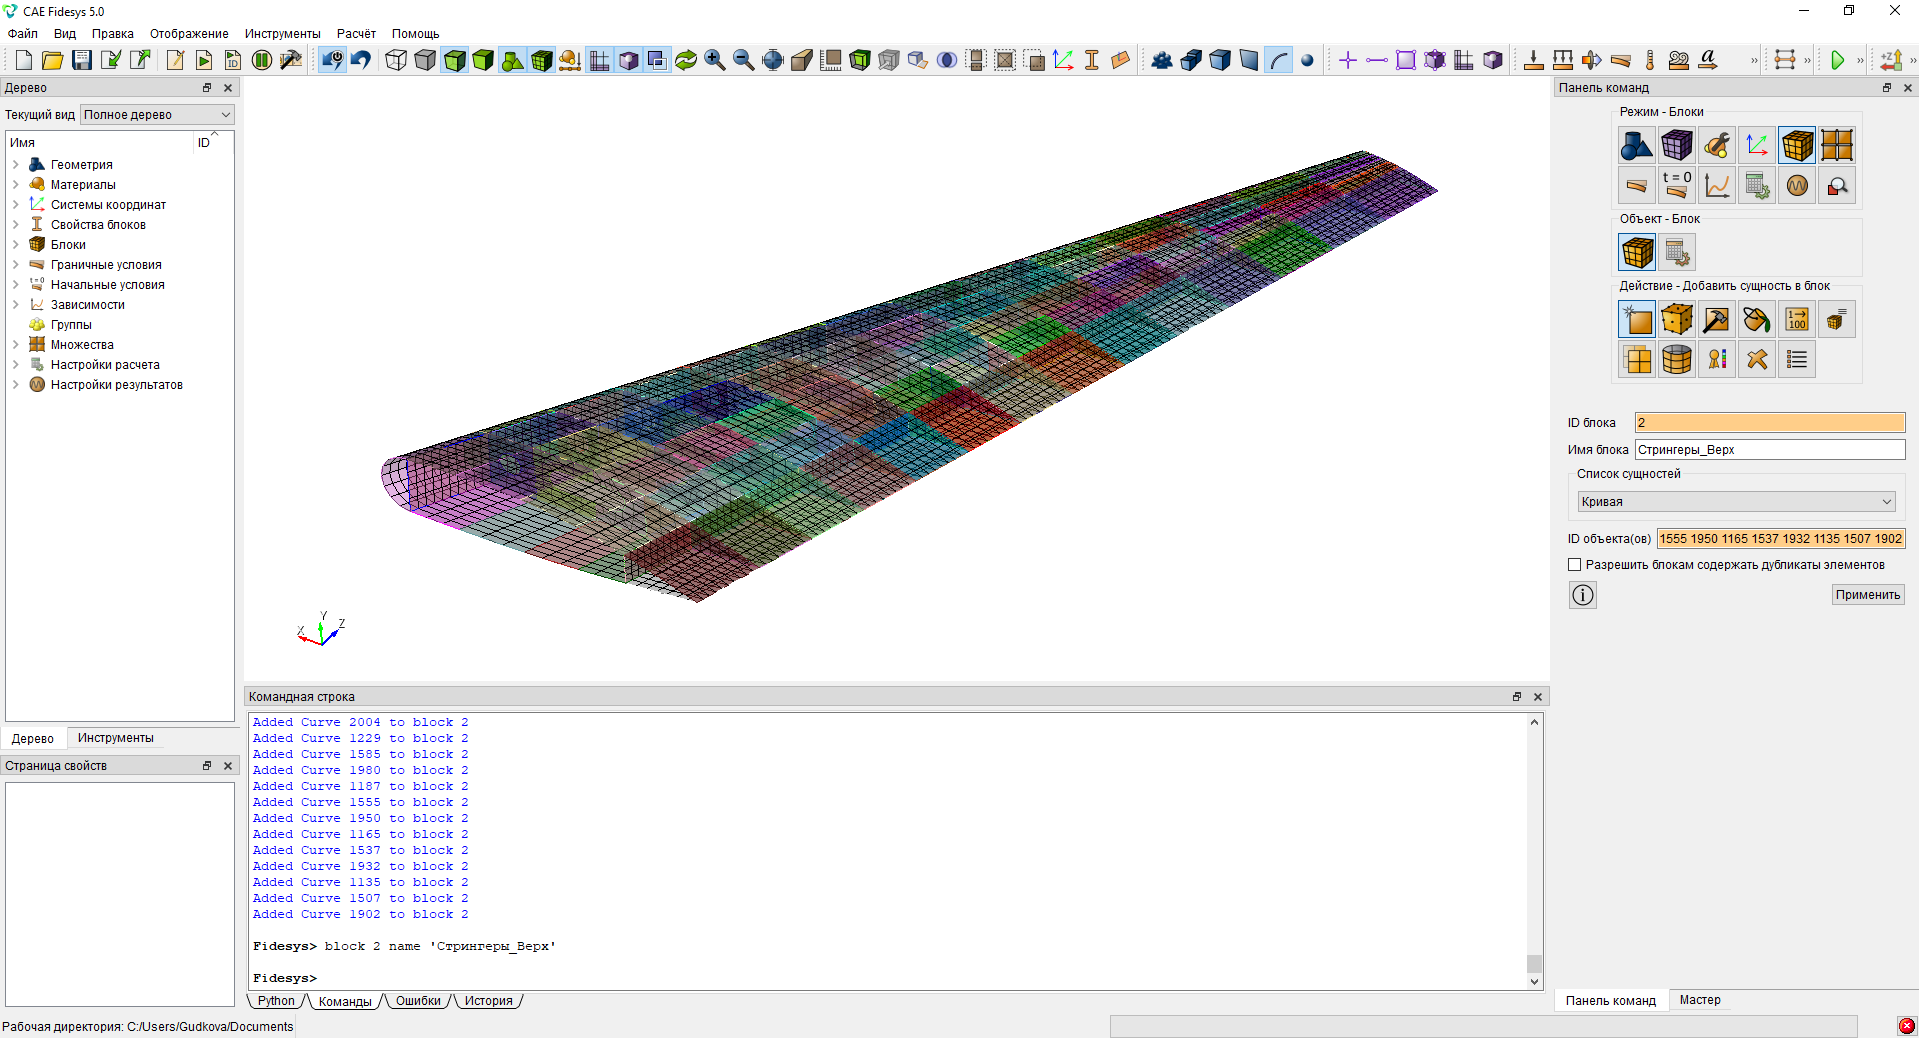The image size is (1919, 1038).
Task: Toggle the volume selection blue cube icon
Action: pyautogui.click(x=1220, y=60)
